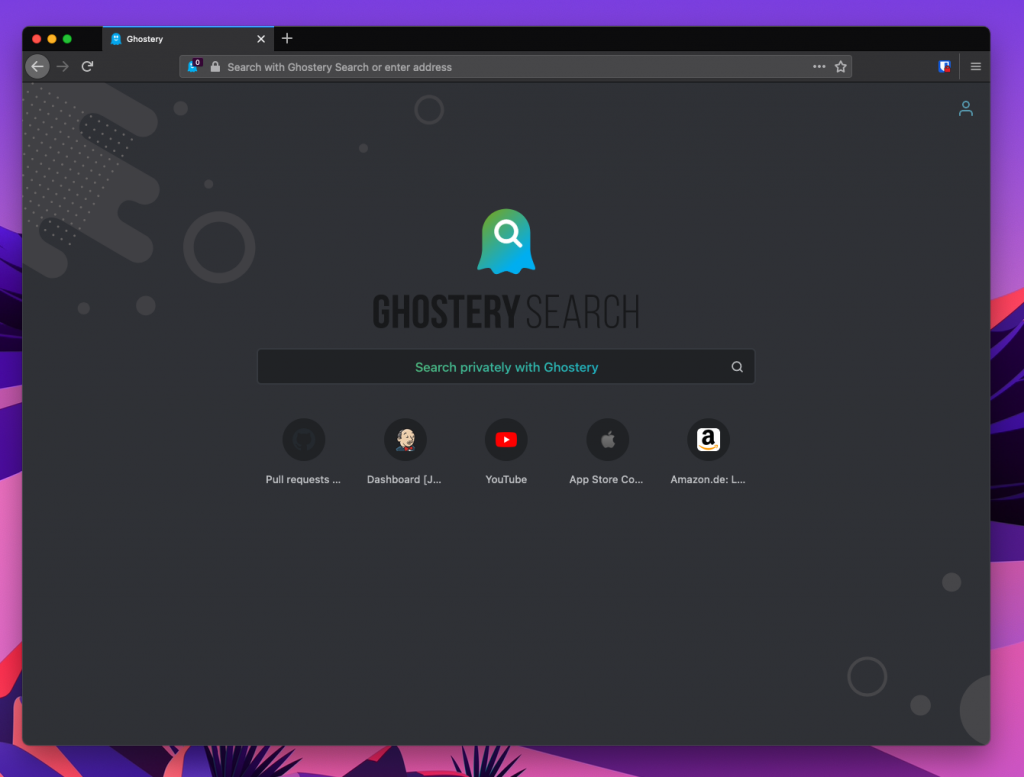Click the Search privately with Ghostery field
The width and height of the screenshot is (1024, 777).
coord(506,367)
